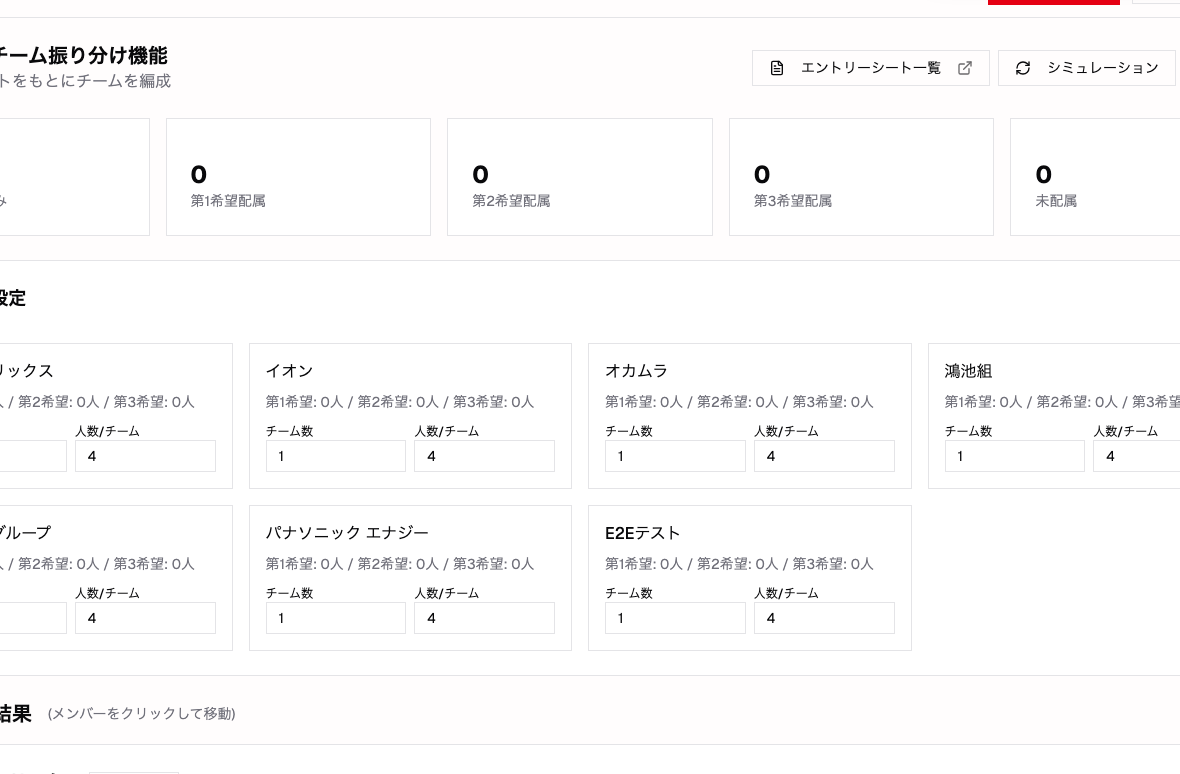Select the 第3希望配属 stat card
This screenshot has width=1180, height=774.
861,177
